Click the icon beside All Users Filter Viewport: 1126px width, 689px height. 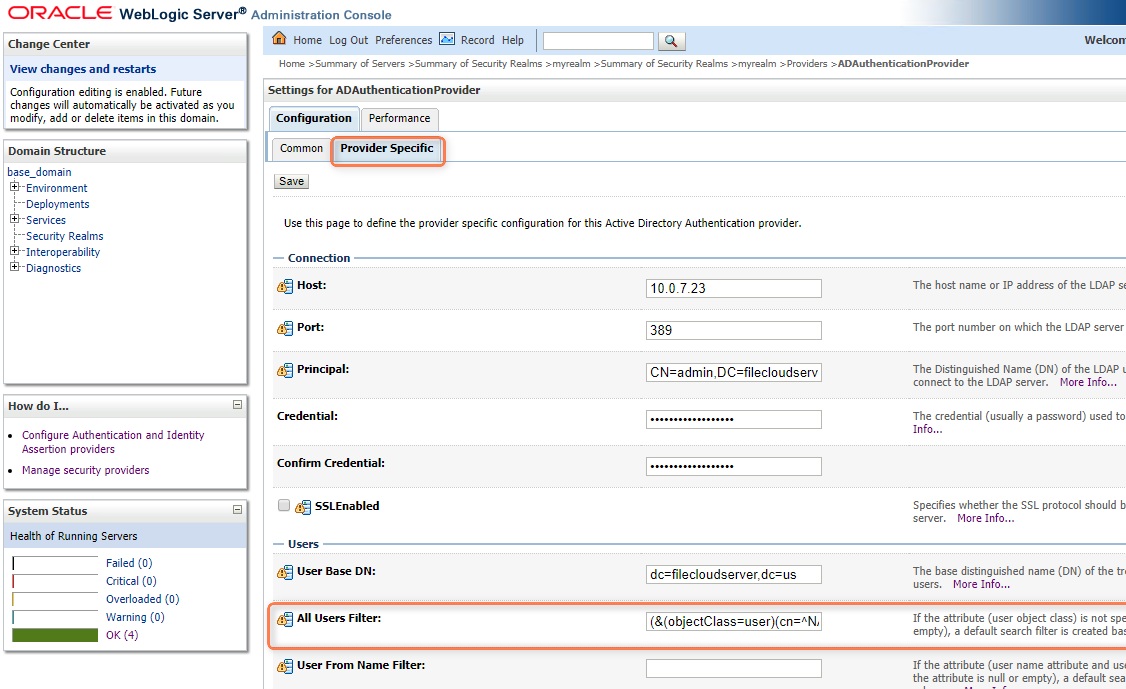pyautogui.click(x=285, y=619)
